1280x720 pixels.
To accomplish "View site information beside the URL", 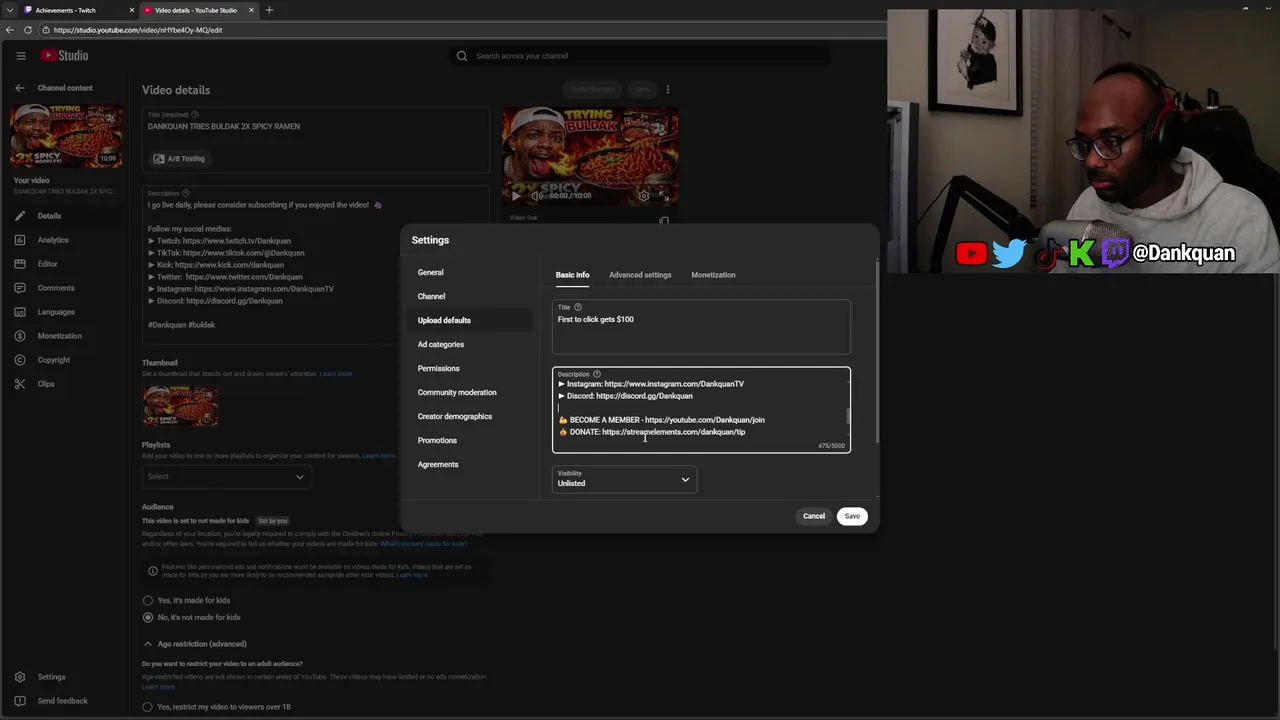I will (46, 30).
